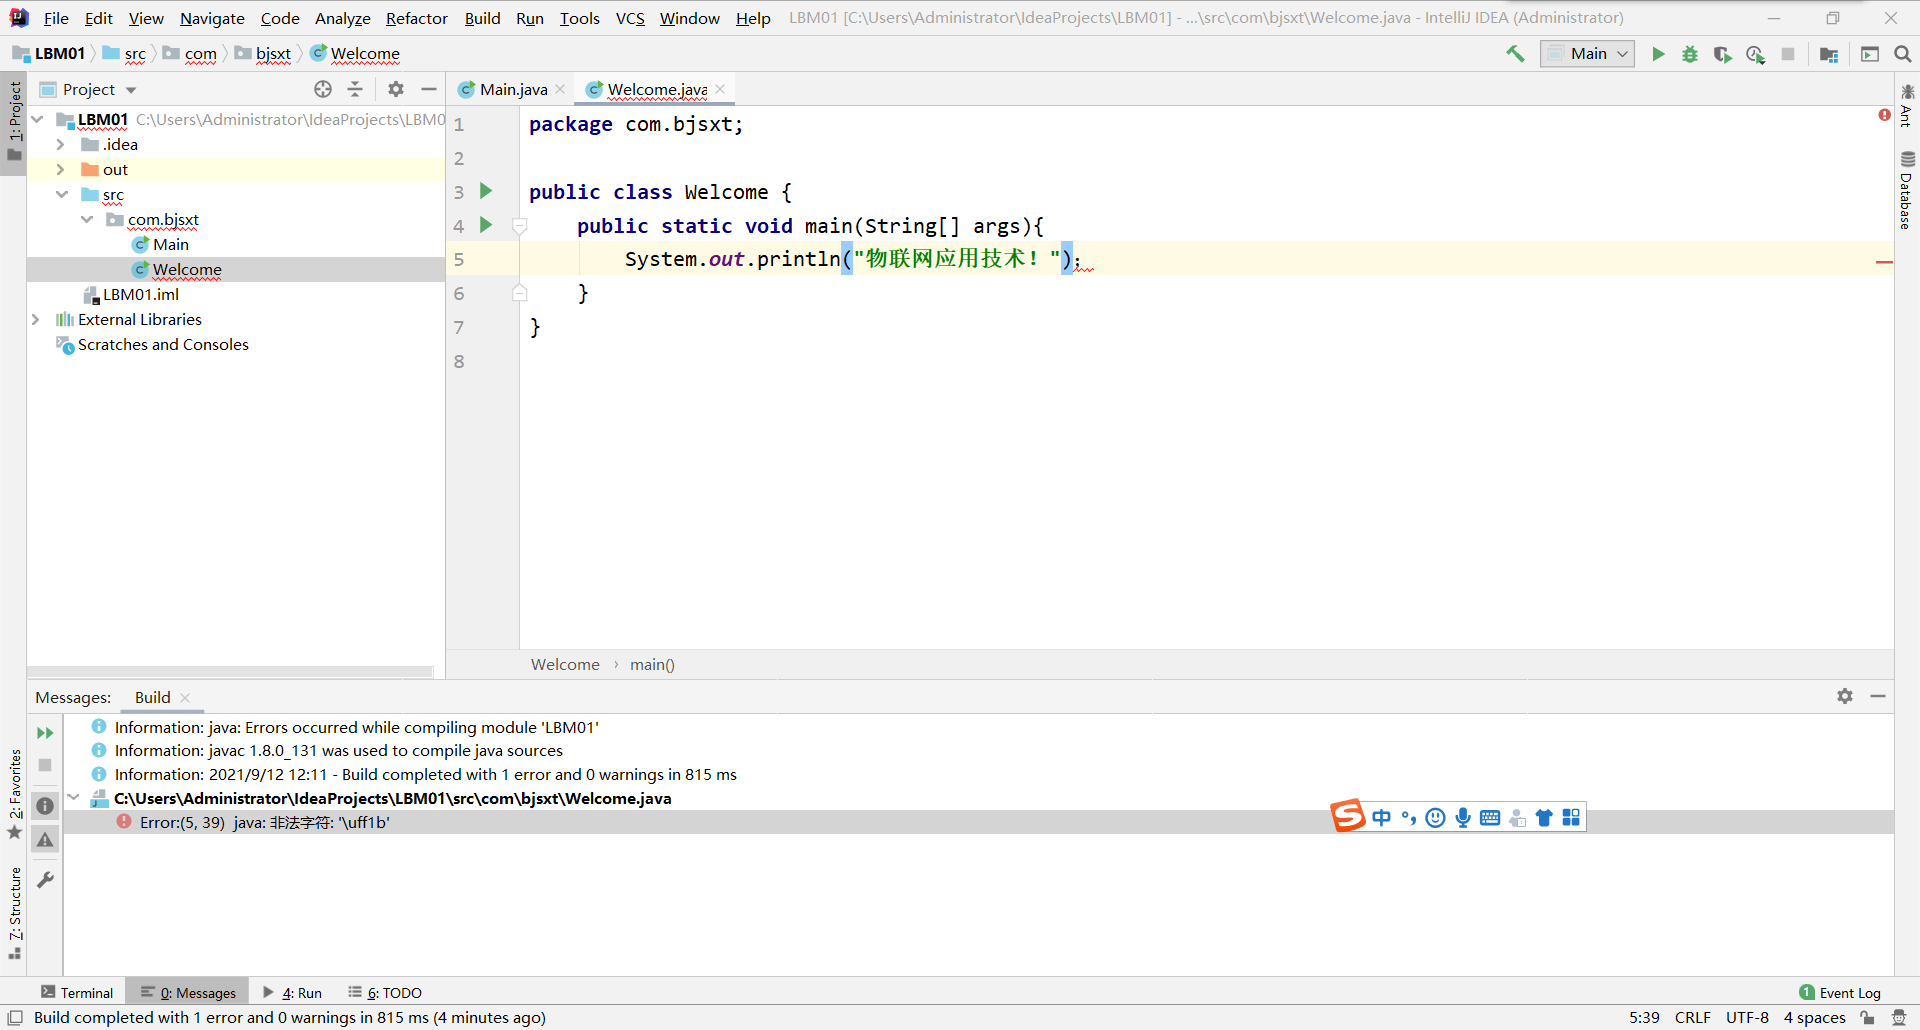
Task: Open Run configuration dropdown showing Main
Action: click(x=1588, y=54)
